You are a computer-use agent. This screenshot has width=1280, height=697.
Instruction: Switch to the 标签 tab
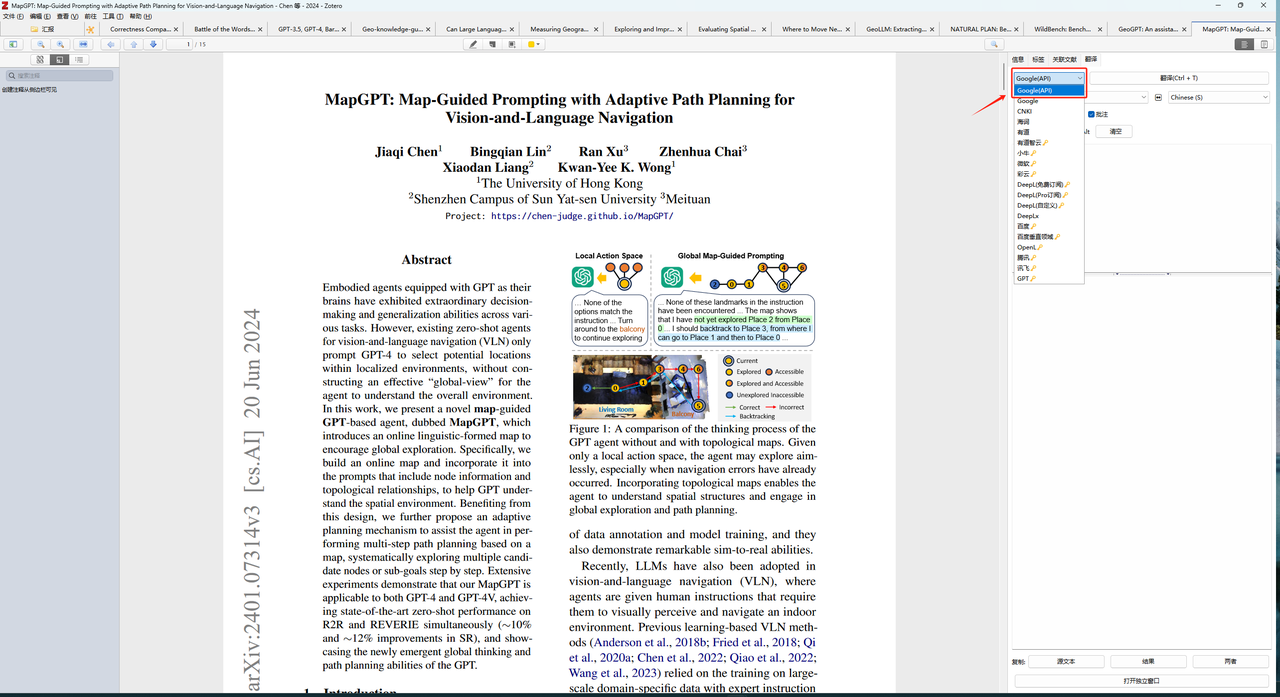1038,60
